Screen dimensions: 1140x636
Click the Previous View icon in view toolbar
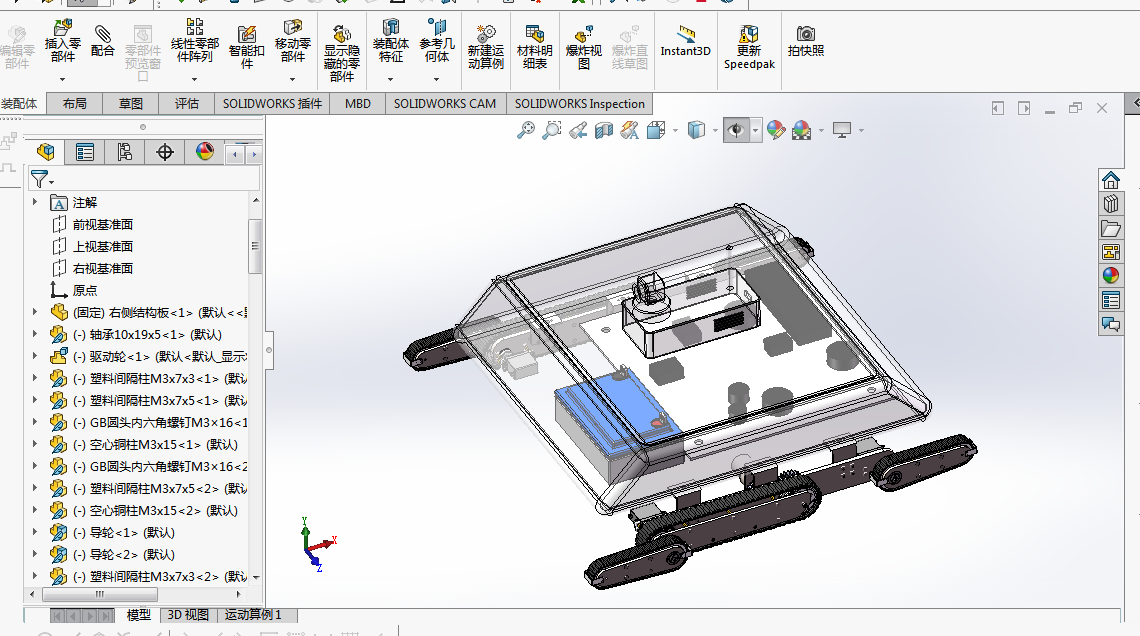(x=578, y=130)
